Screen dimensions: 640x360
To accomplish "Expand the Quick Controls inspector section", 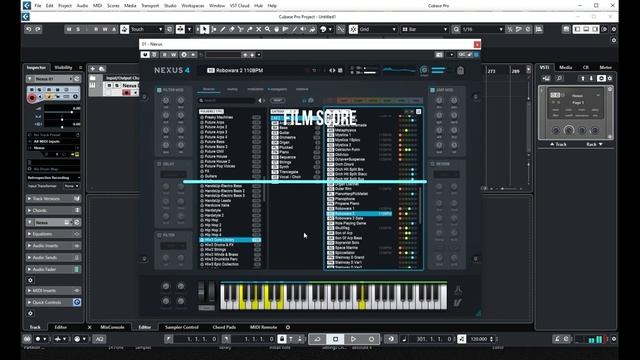I will tap(53, 302).
